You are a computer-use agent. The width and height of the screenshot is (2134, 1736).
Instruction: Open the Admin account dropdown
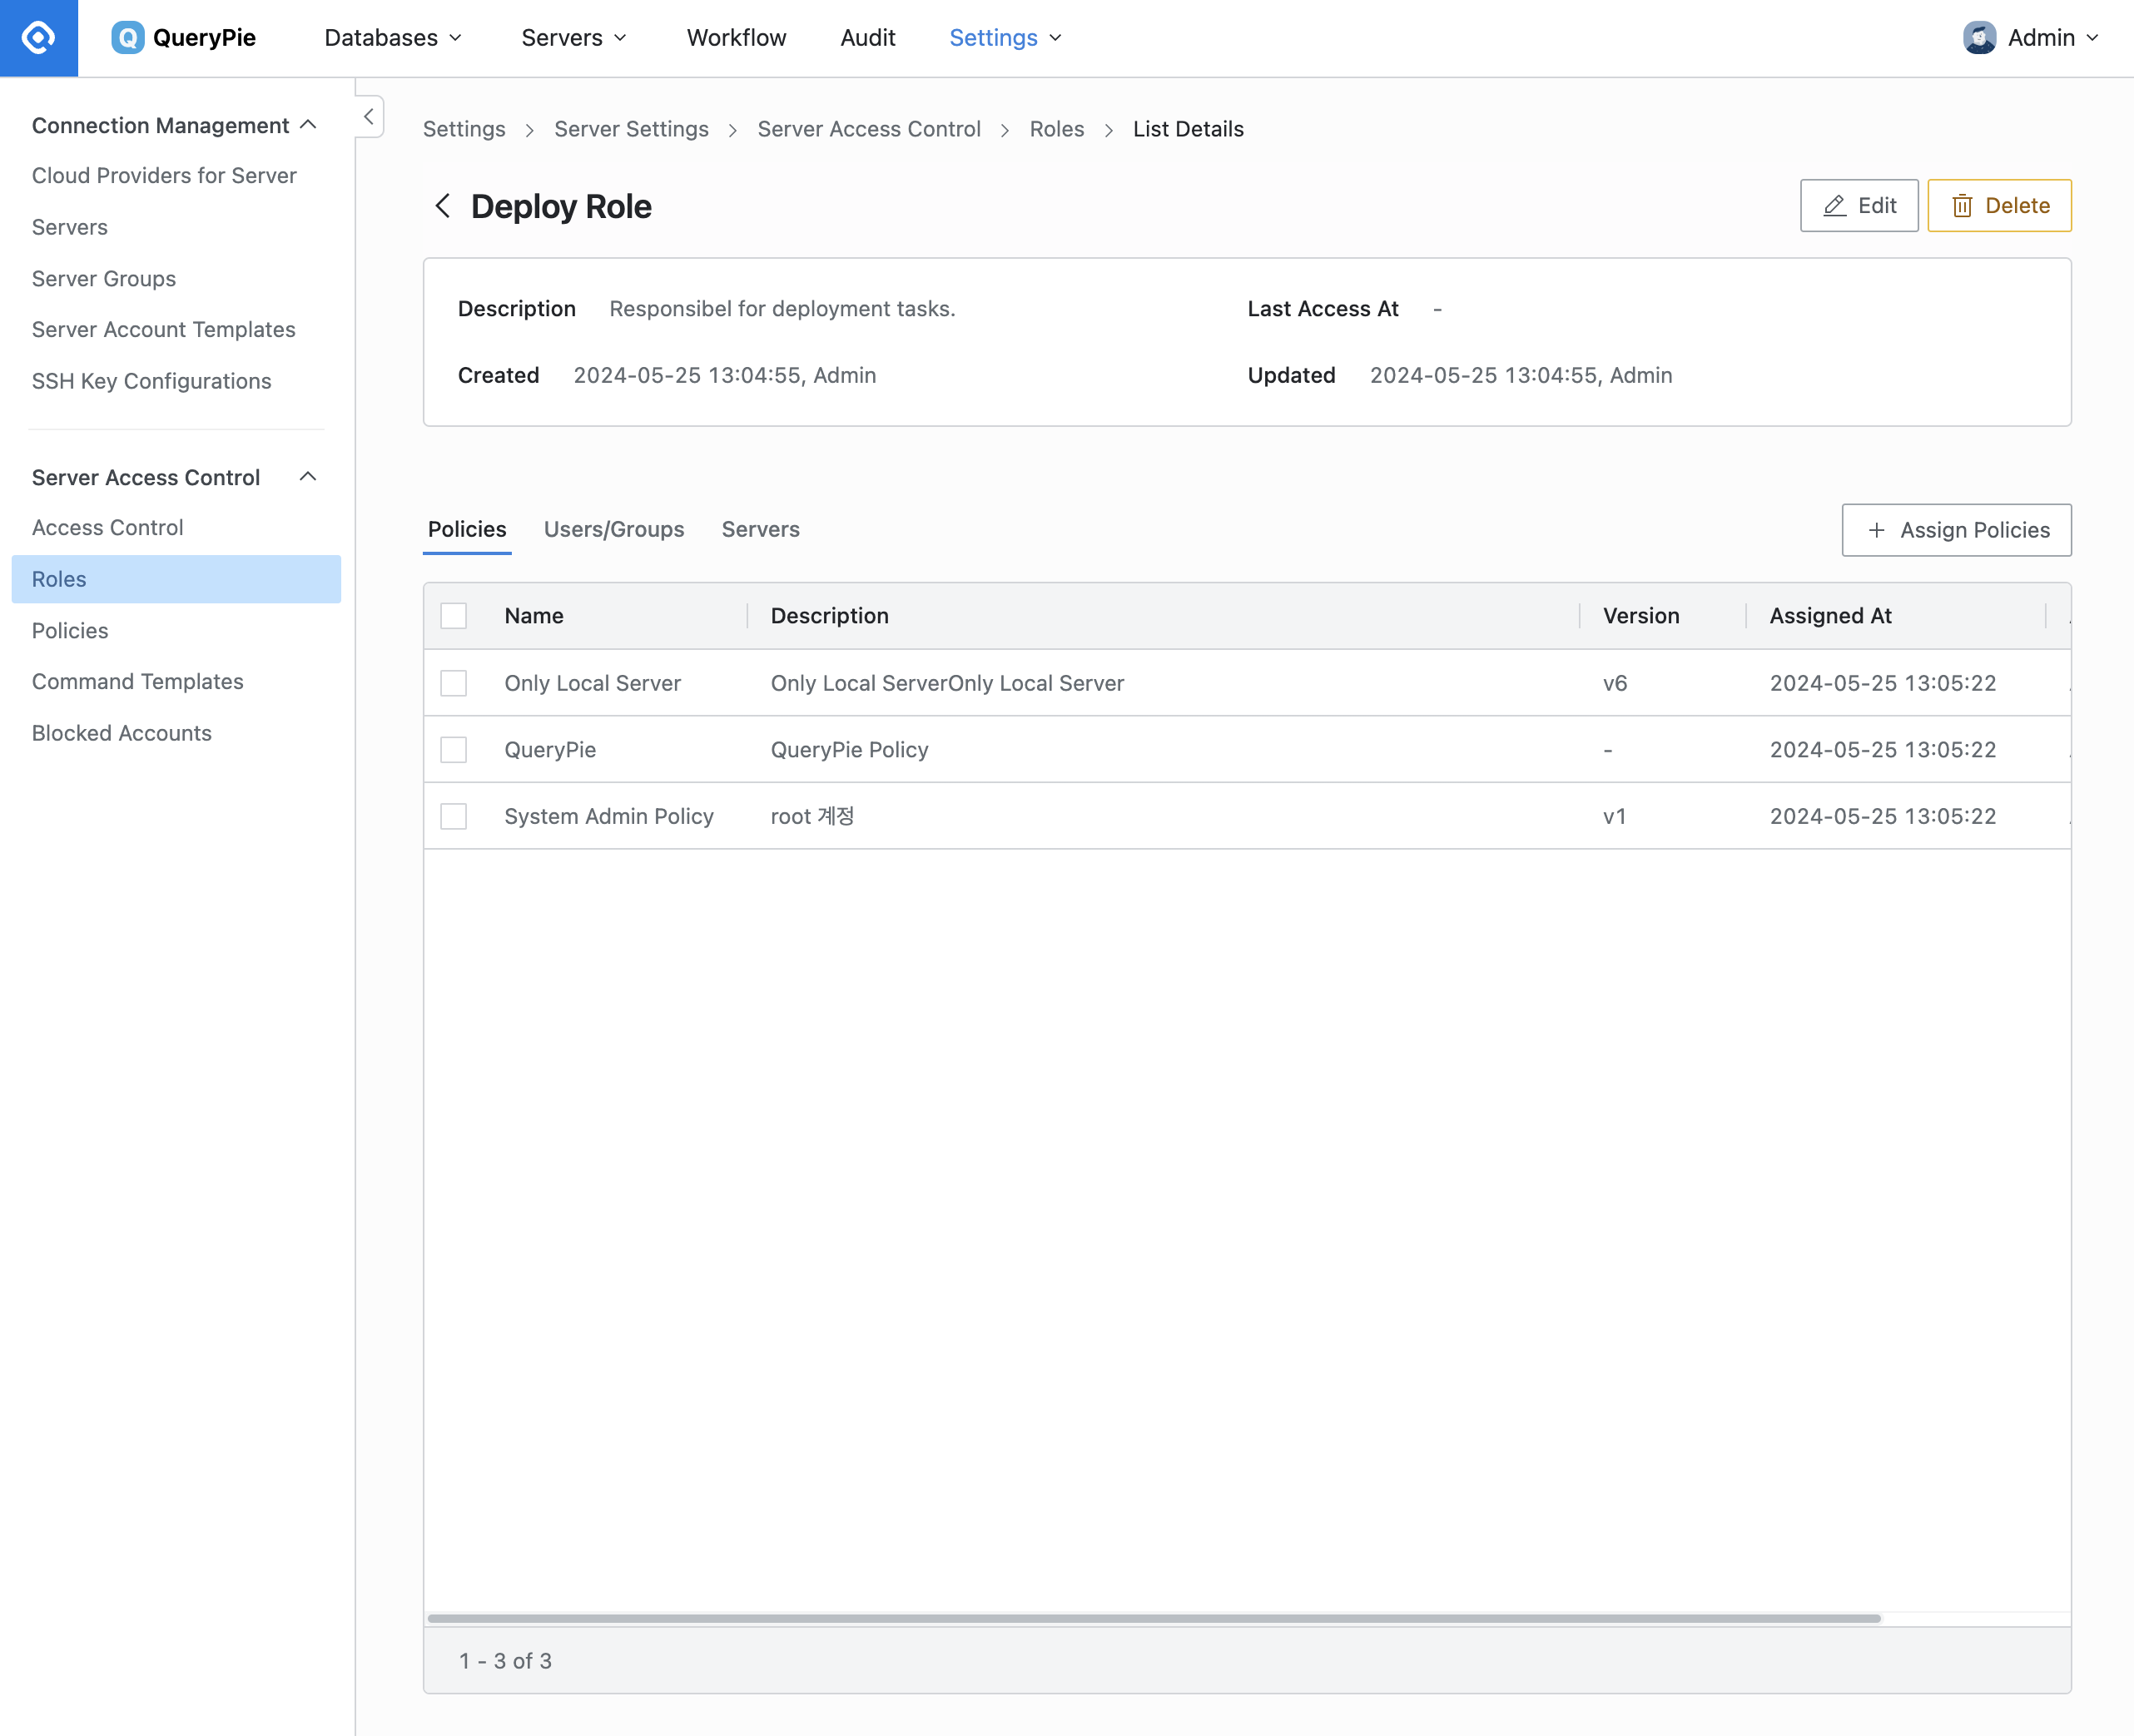pos(2052,38)
